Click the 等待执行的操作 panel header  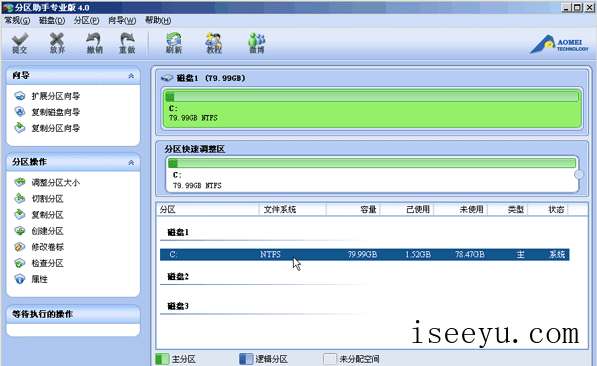point(73,314)
